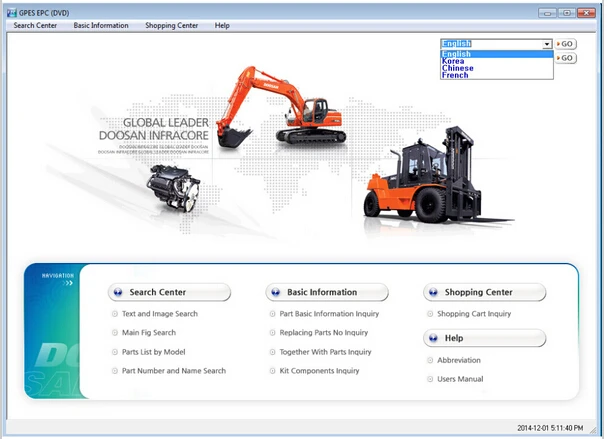Open Replacing Parts No Inquiry
This screenshot has width=607, height=439.
324,333
